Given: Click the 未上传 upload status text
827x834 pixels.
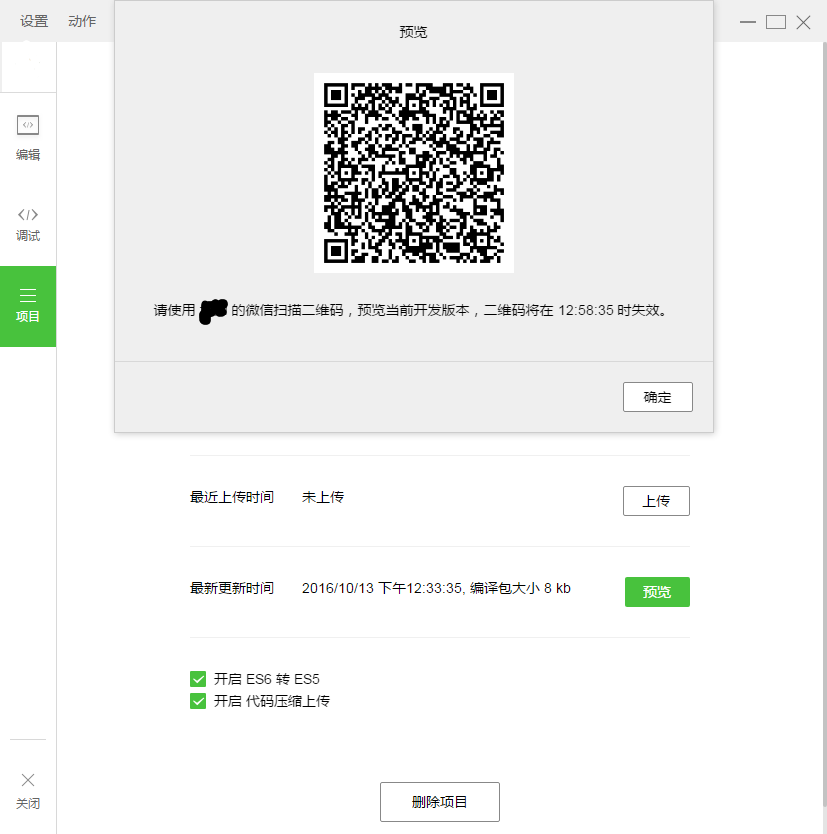Looking at the screenshot, I should tap(323, 497).
